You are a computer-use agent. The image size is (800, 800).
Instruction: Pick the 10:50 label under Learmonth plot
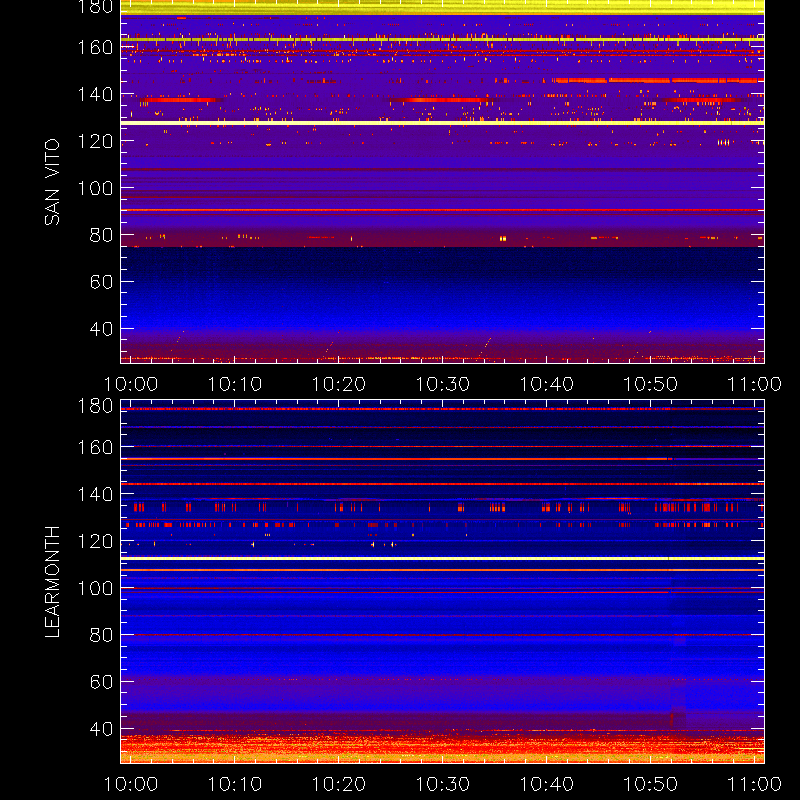[651, 784]
